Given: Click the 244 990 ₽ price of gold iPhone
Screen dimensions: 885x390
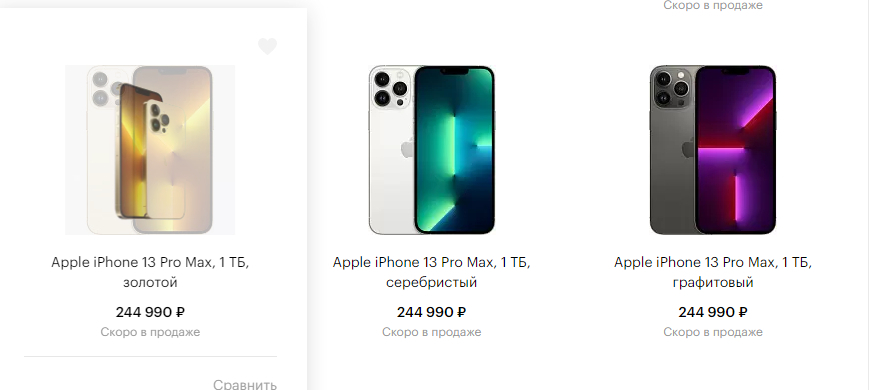Looking at the screenshot, I should pos(150,312).
